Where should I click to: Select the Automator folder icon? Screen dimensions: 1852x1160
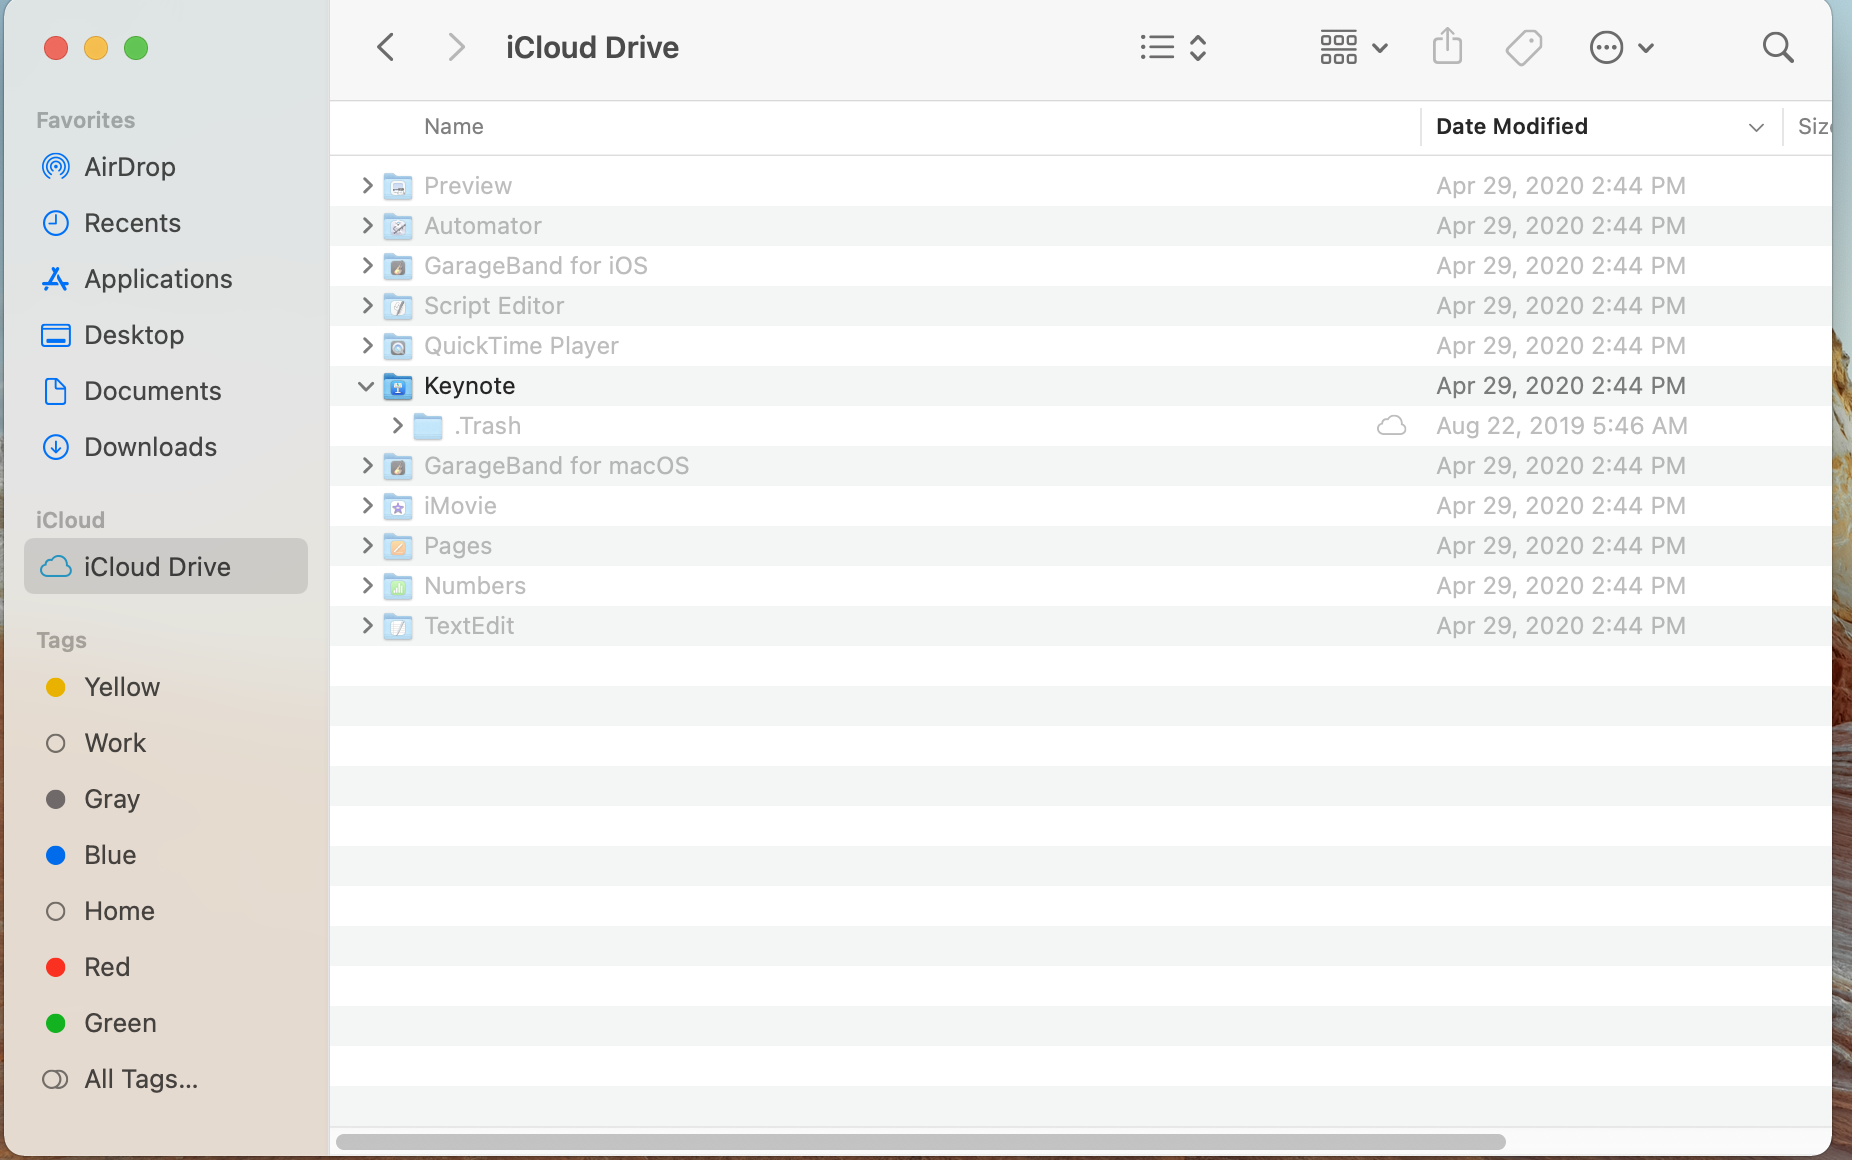click(398, 226)
